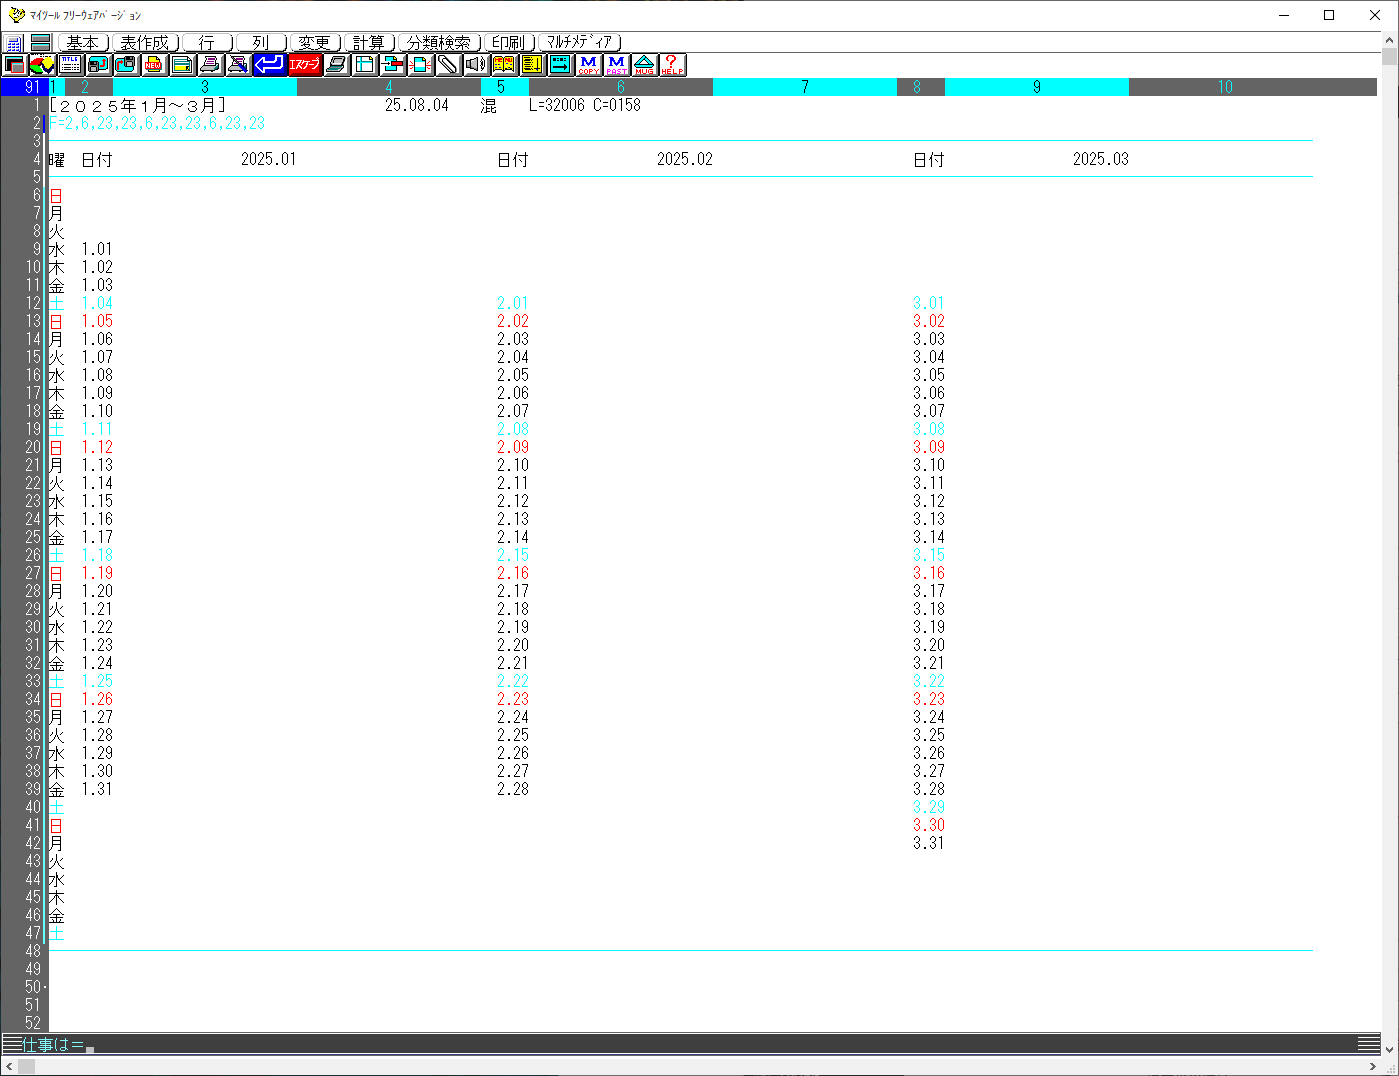Click the insert row red arrow icon
Image resolution: width=1399 pixels, height=1076 pixels.
coord(393,65)
